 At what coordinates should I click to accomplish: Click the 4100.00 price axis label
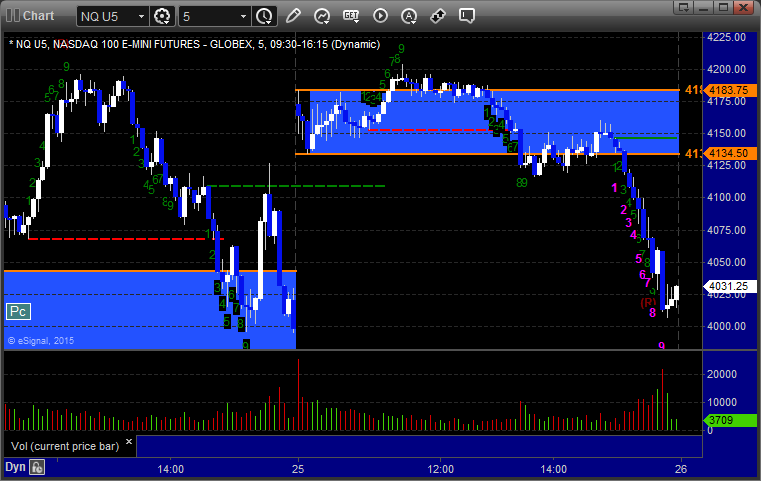point(727,198)
